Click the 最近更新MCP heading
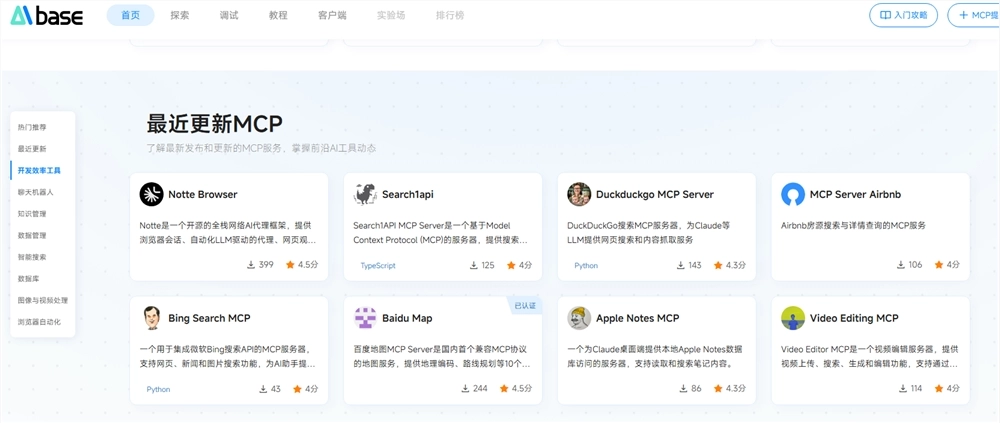Screen dimensions: 1000x423 [x=214, y=124]
